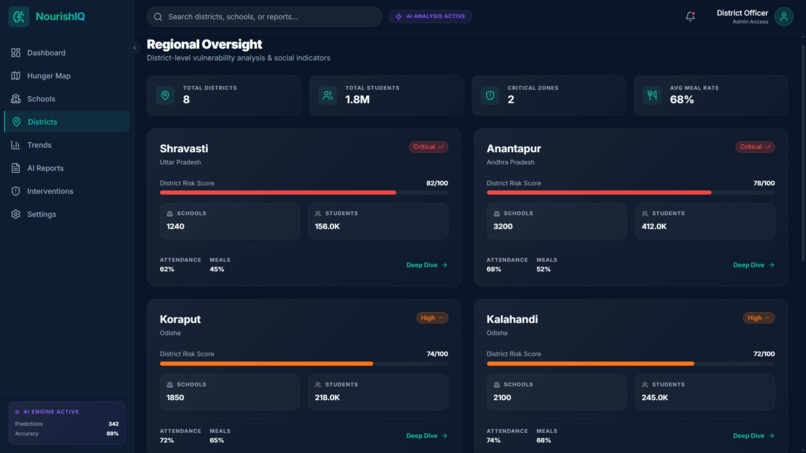This screenshot has width=806, height=453.
Task: Click the Total Districts location icon
Action: (165, 95)
